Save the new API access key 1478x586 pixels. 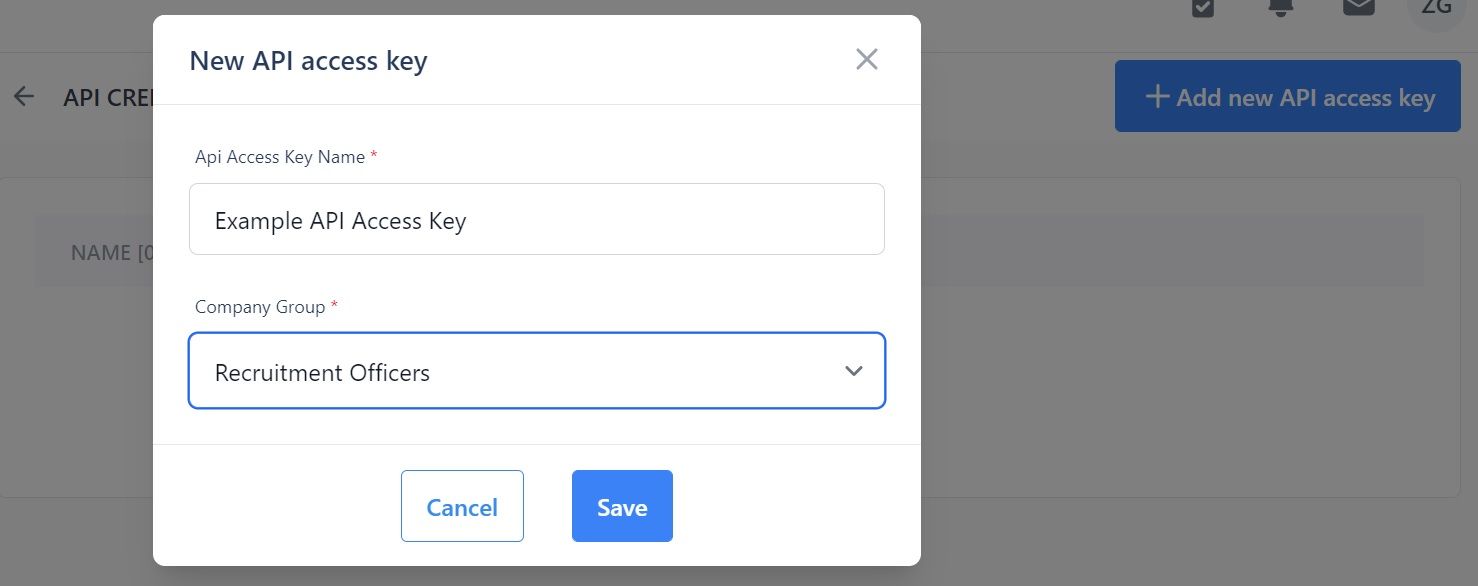click(x=622, y=506)
